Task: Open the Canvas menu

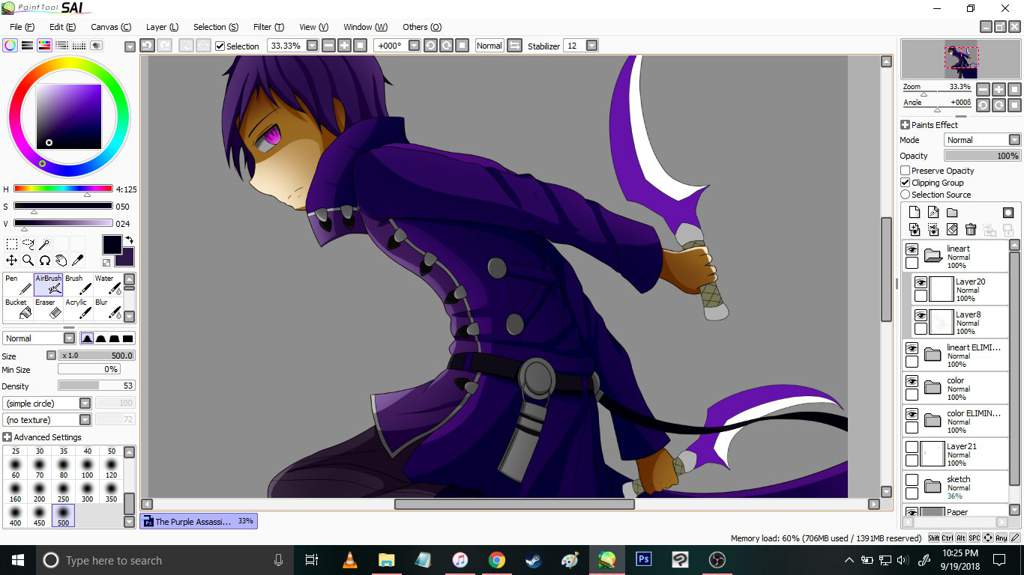Action: click(110, 27)
